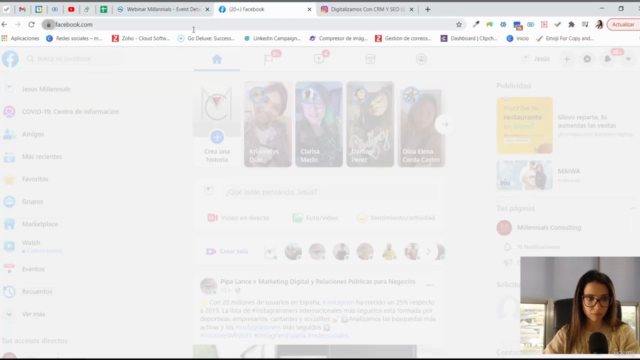Image resolution: width=640 pixels, height=360 pixels.
Task: Open Marketplace in the left sidebar
Action: (x=40, y=224)
